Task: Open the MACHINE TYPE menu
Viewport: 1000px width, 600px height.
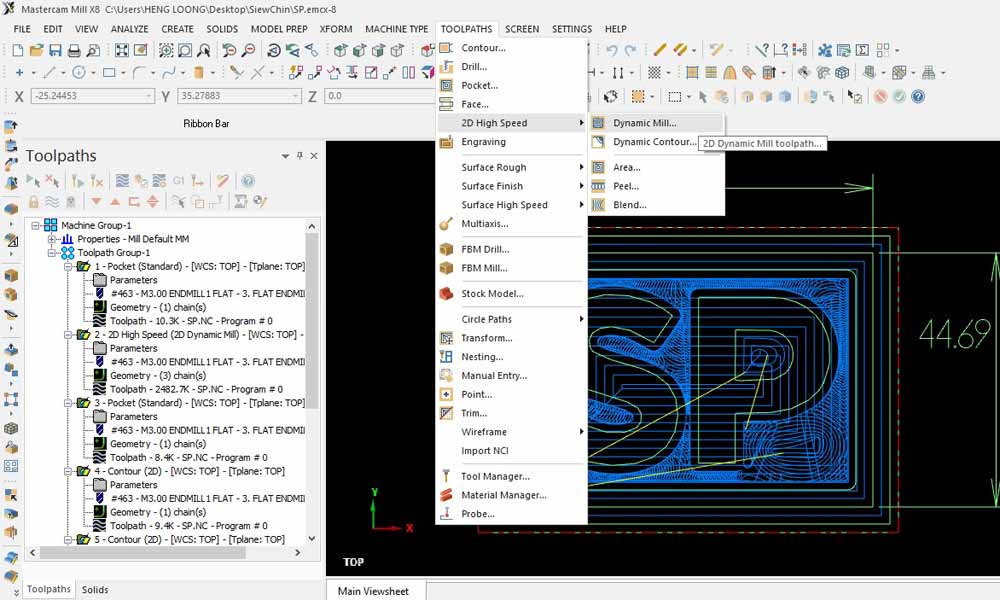Action: [396, 29]
